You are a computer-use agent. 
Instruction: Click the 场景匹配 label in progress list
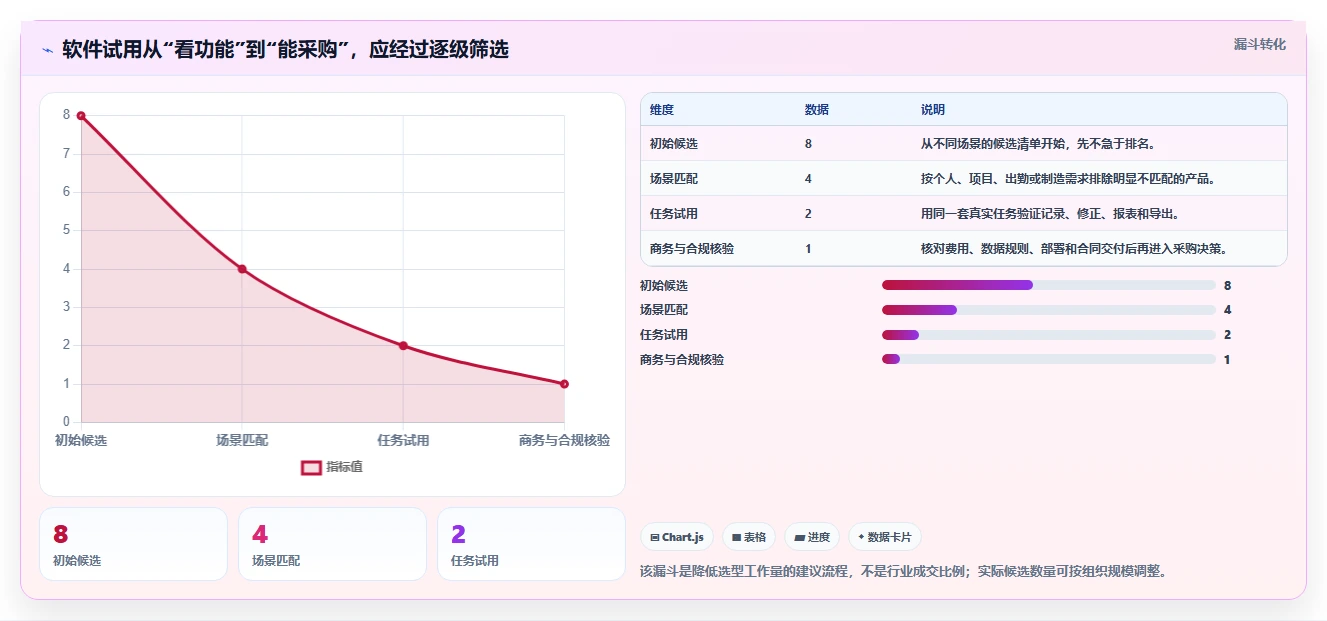coord(664,310)
